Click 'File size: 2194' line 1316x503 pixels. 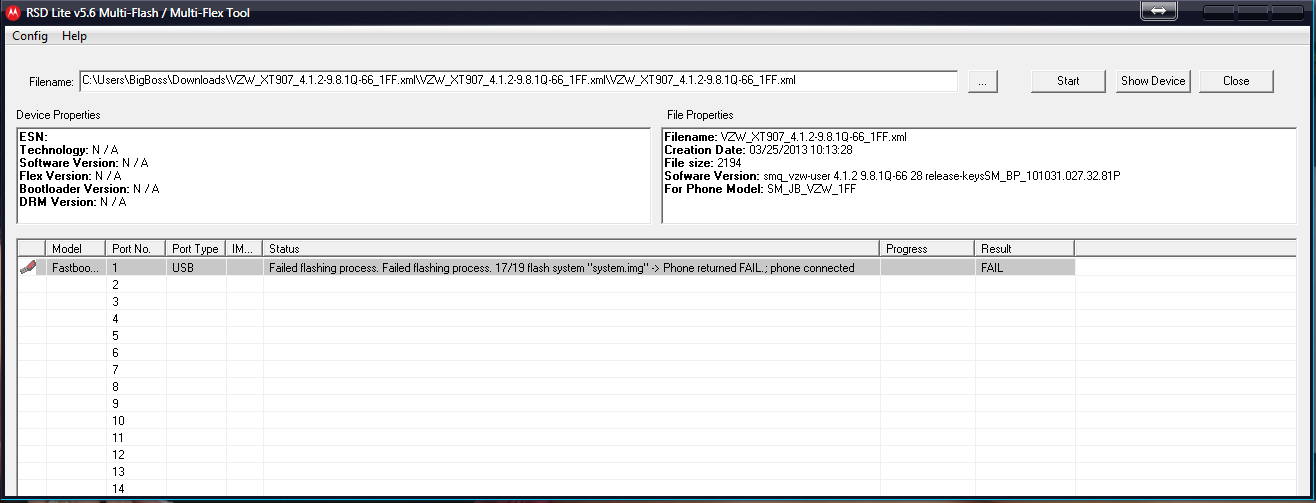click(x=703, y=163)
